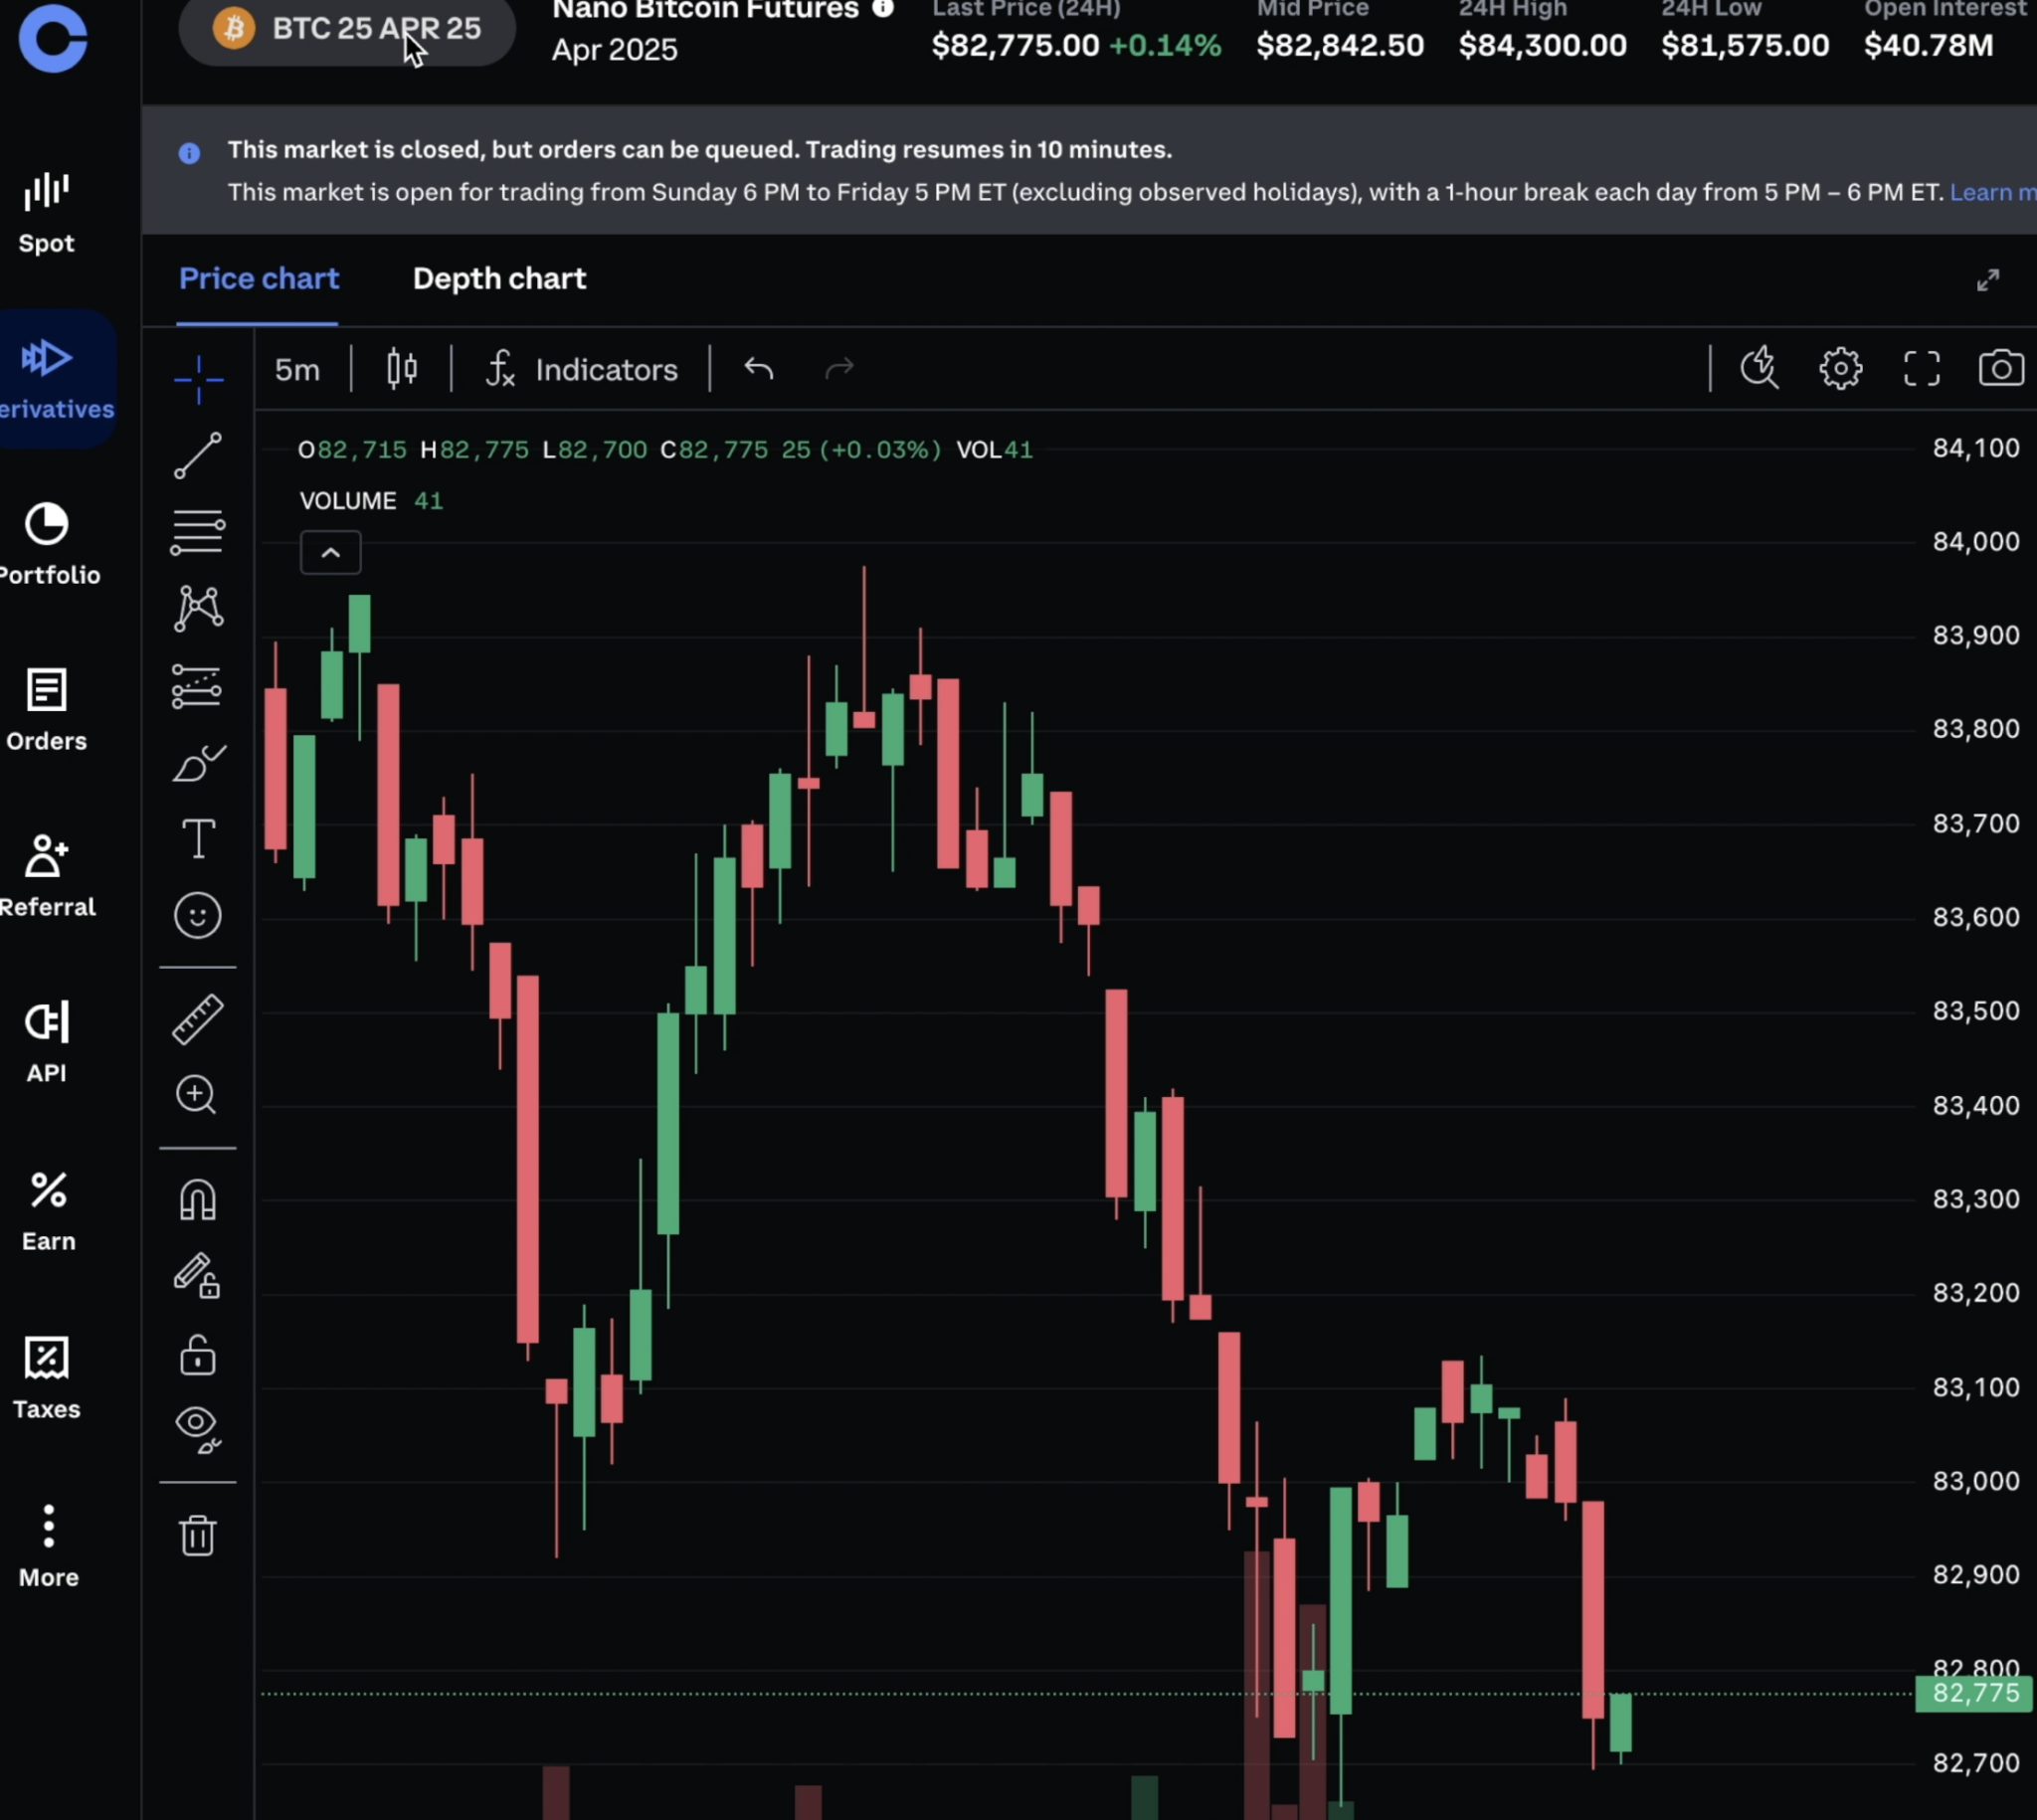
Task: Open the text annotation tool
Action: point(198,840)
